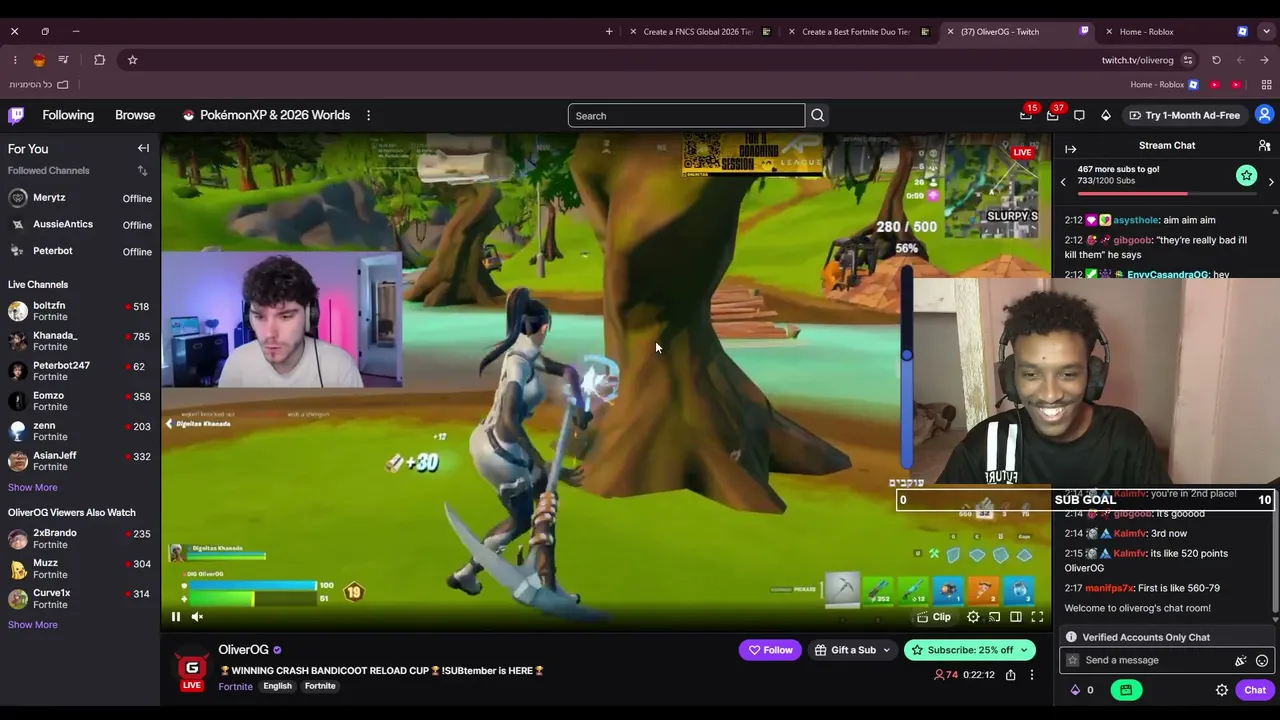Expand the Gift a Sub dropdown

[x=853, y=650]
